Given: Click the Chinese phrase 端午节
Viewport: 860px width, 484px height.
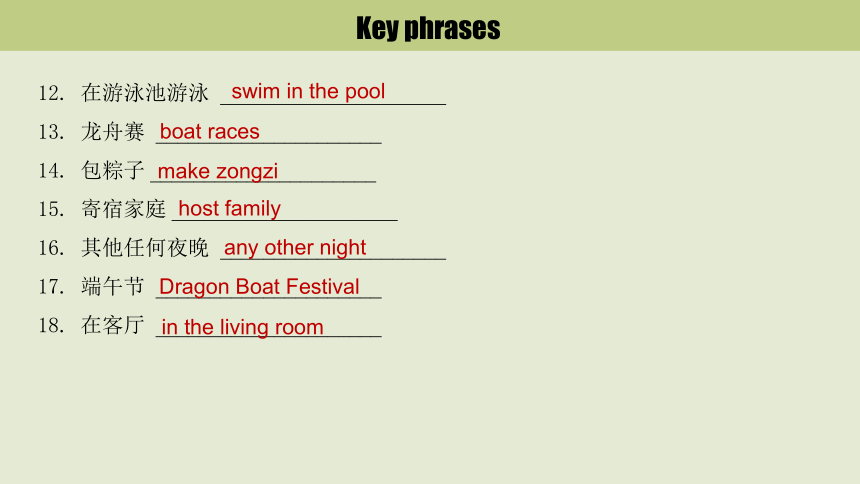Looking at the screenshot, I should pyautogui.click(x=113, y=286).
